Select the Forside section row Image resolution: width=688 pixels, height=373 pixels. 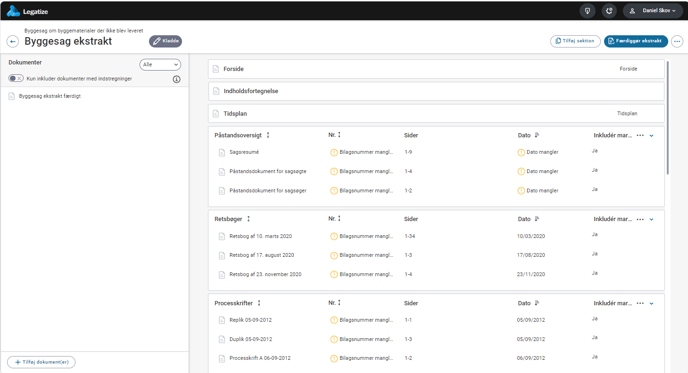[x=436, y=69]
